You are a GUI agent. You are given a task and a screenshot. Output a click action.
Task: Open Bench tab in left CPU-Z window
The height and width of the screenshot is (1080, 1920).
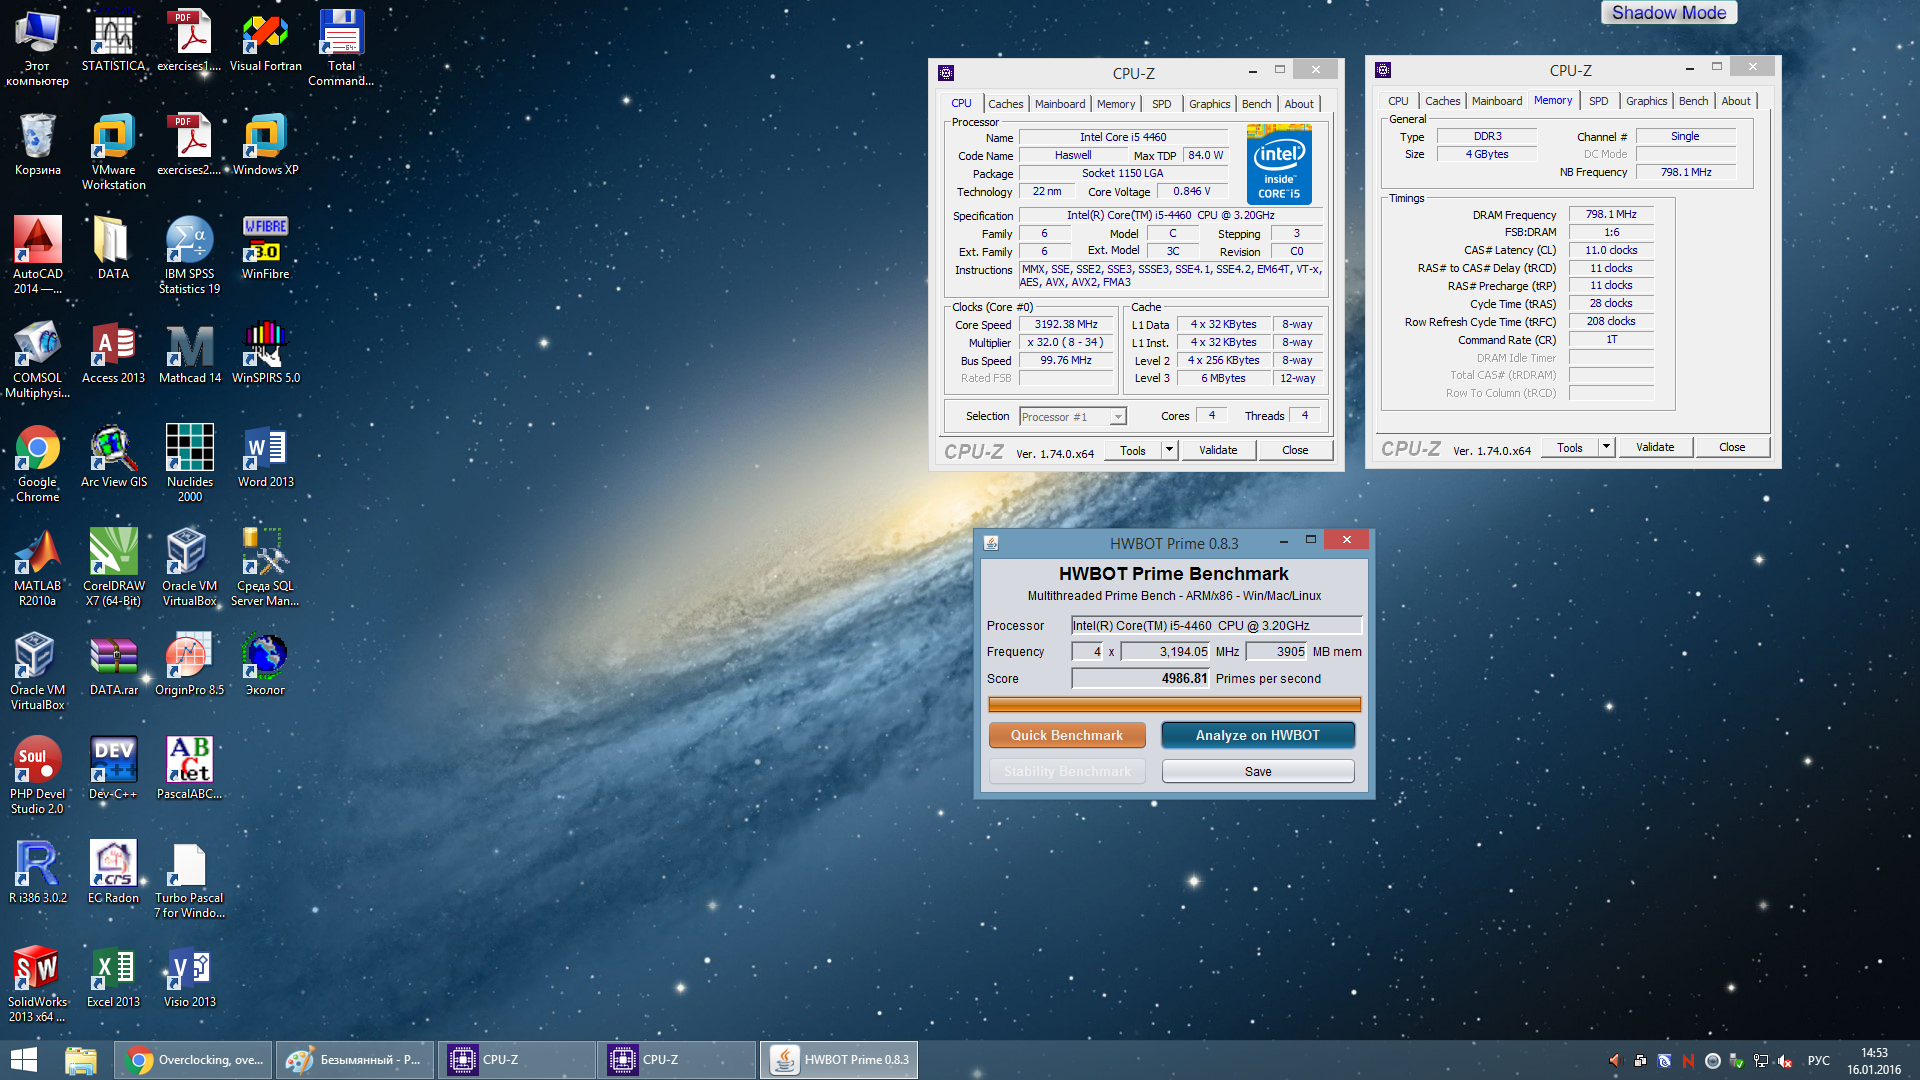(x=1256, y=104)
